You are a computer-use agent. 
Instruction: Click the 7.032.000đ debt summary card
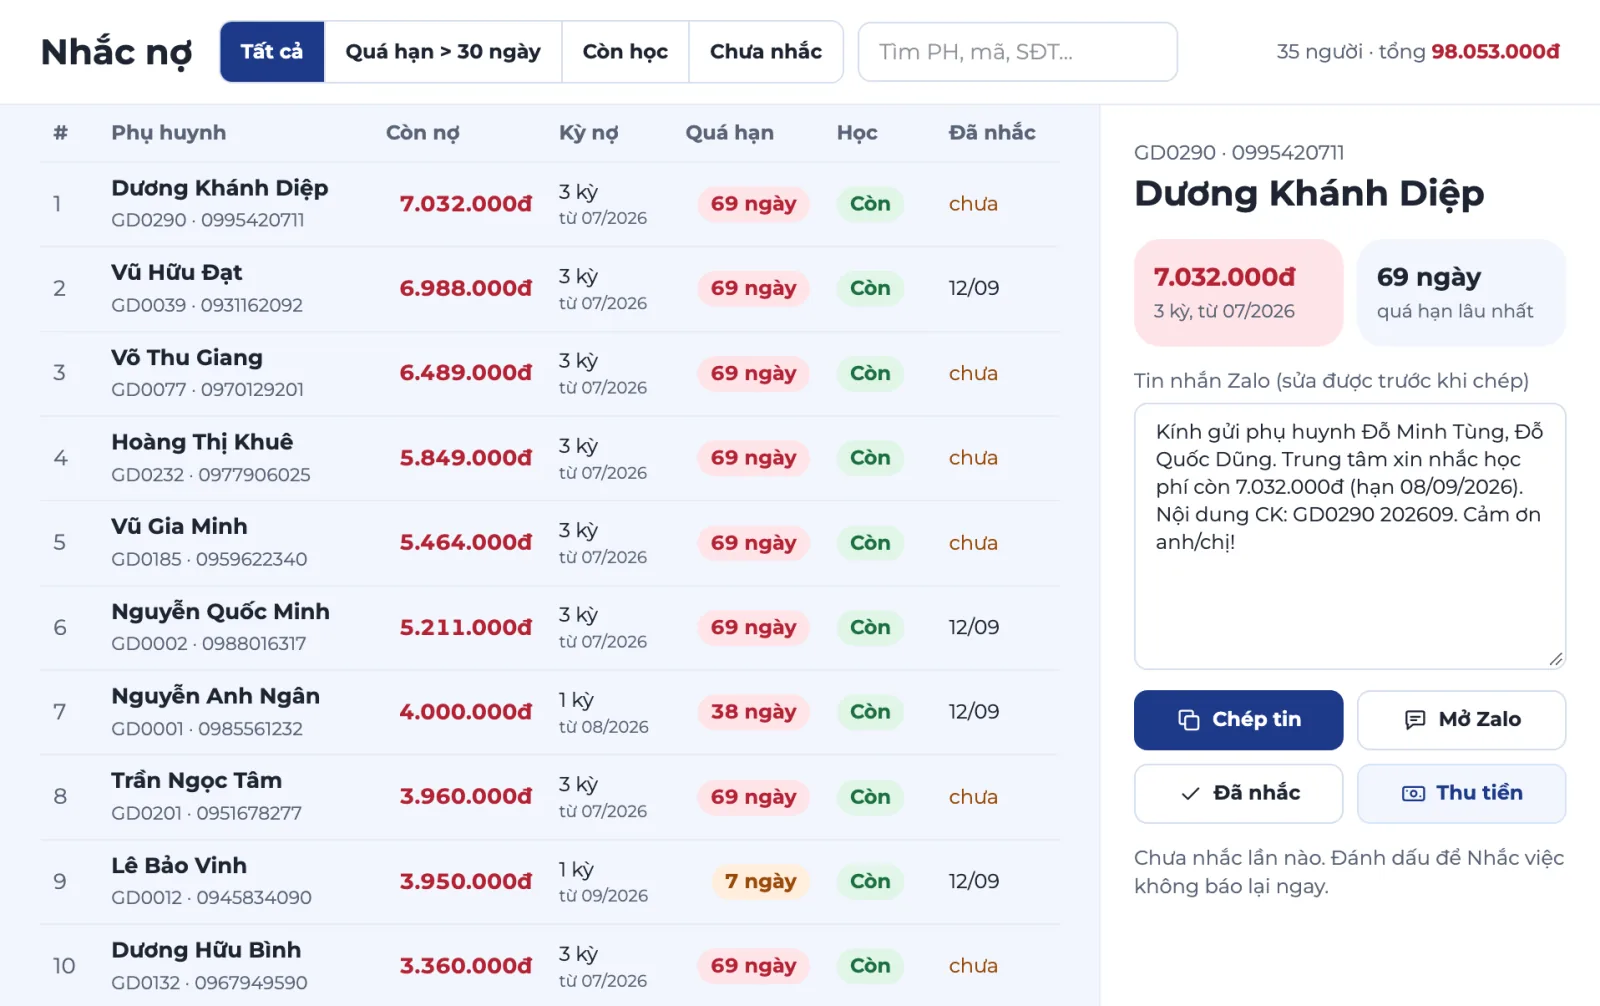pyautogui.click(x=1238, y=293)
